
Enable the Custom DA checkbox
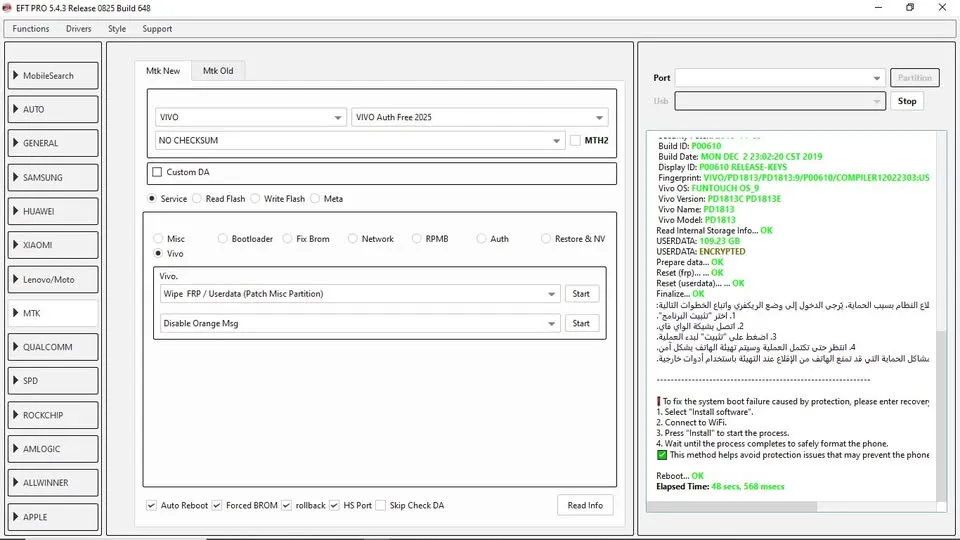[x=157, y=173]
